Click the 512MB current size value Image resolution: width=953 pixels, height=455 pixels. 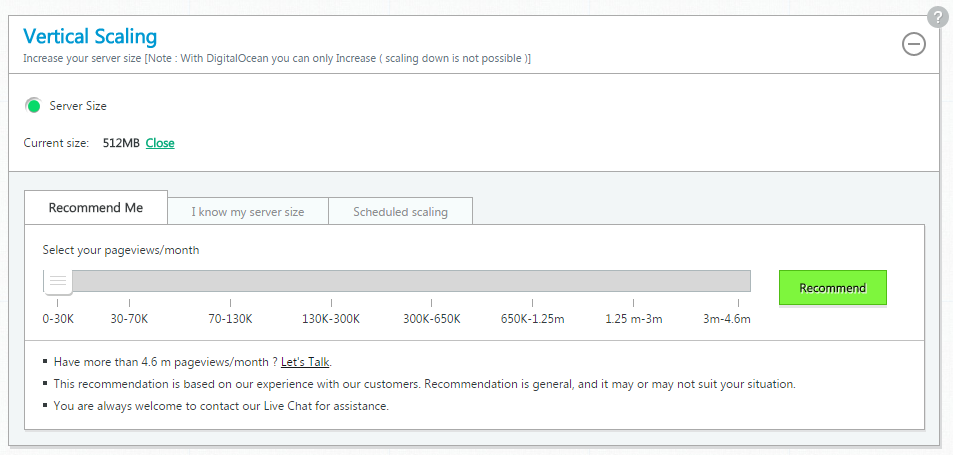[121, 143]
